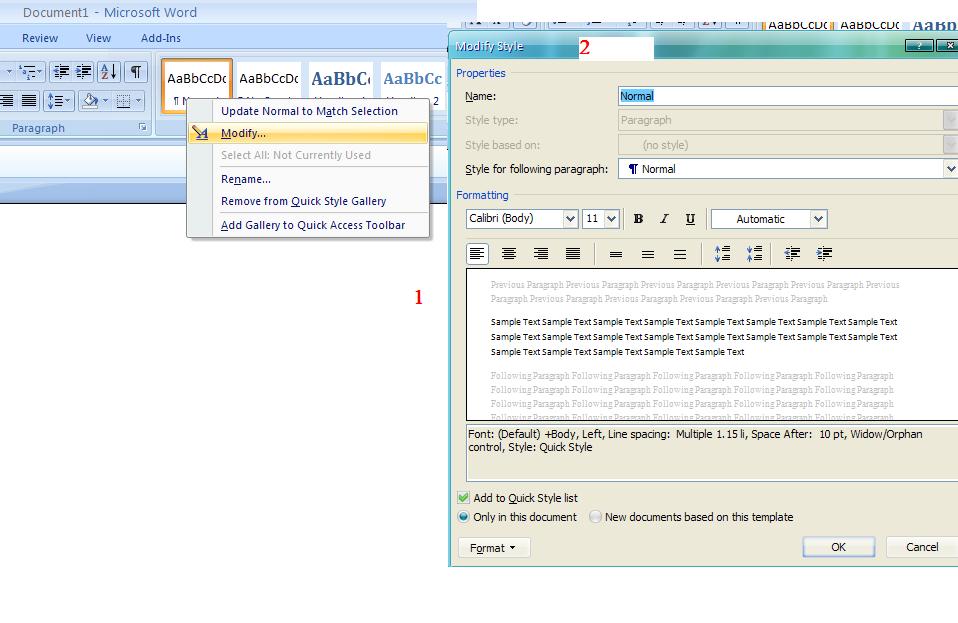Select 'New documents based on this template'

(596, 517)
